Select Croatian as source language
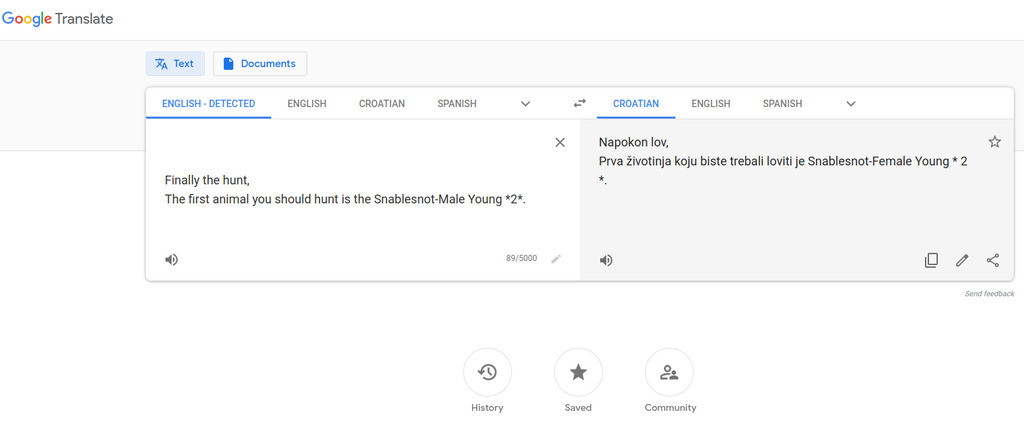 click(382, 104)
